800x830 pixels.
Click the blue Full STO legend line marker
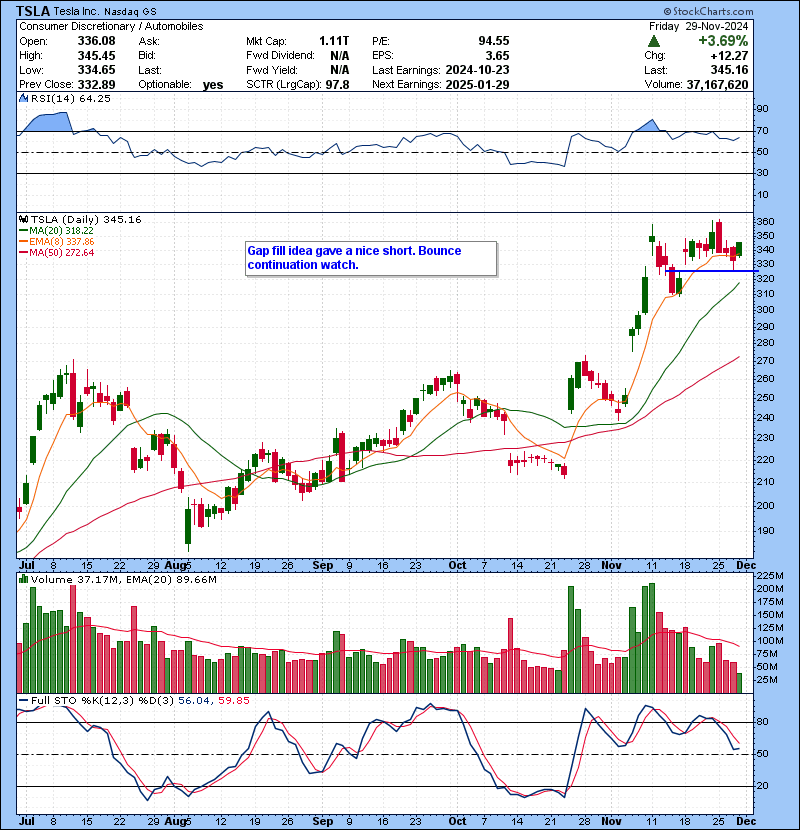[23, 700]
